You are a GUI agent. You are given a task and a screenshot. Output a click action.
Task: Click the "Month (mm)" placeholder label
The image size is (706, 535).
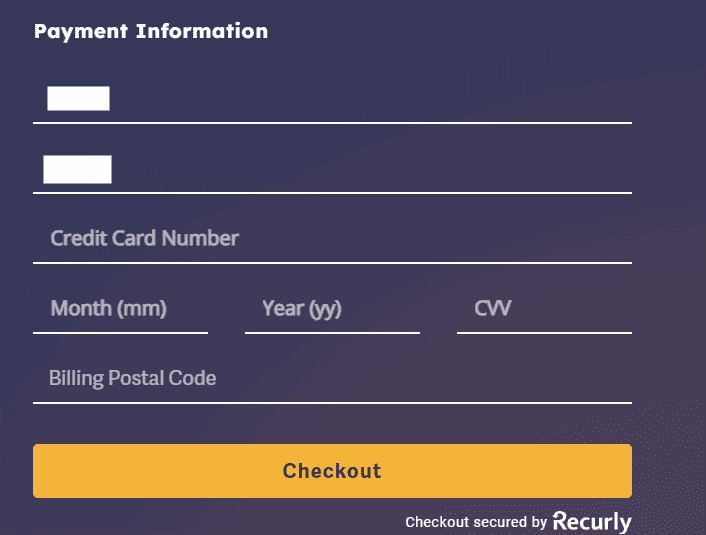(x=108, y=309)
